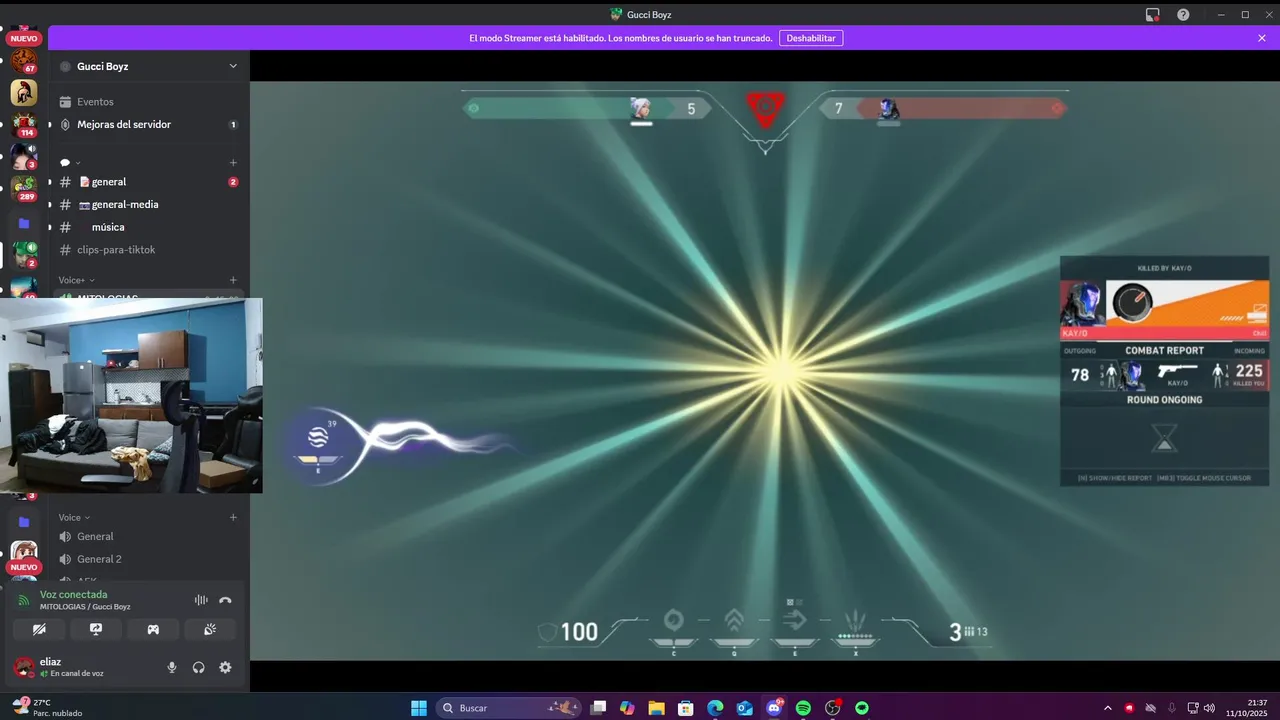Click MITOLOGIAS / Gucci Boyz channel link
1280x720 pixels.
[x=85, y=607]
